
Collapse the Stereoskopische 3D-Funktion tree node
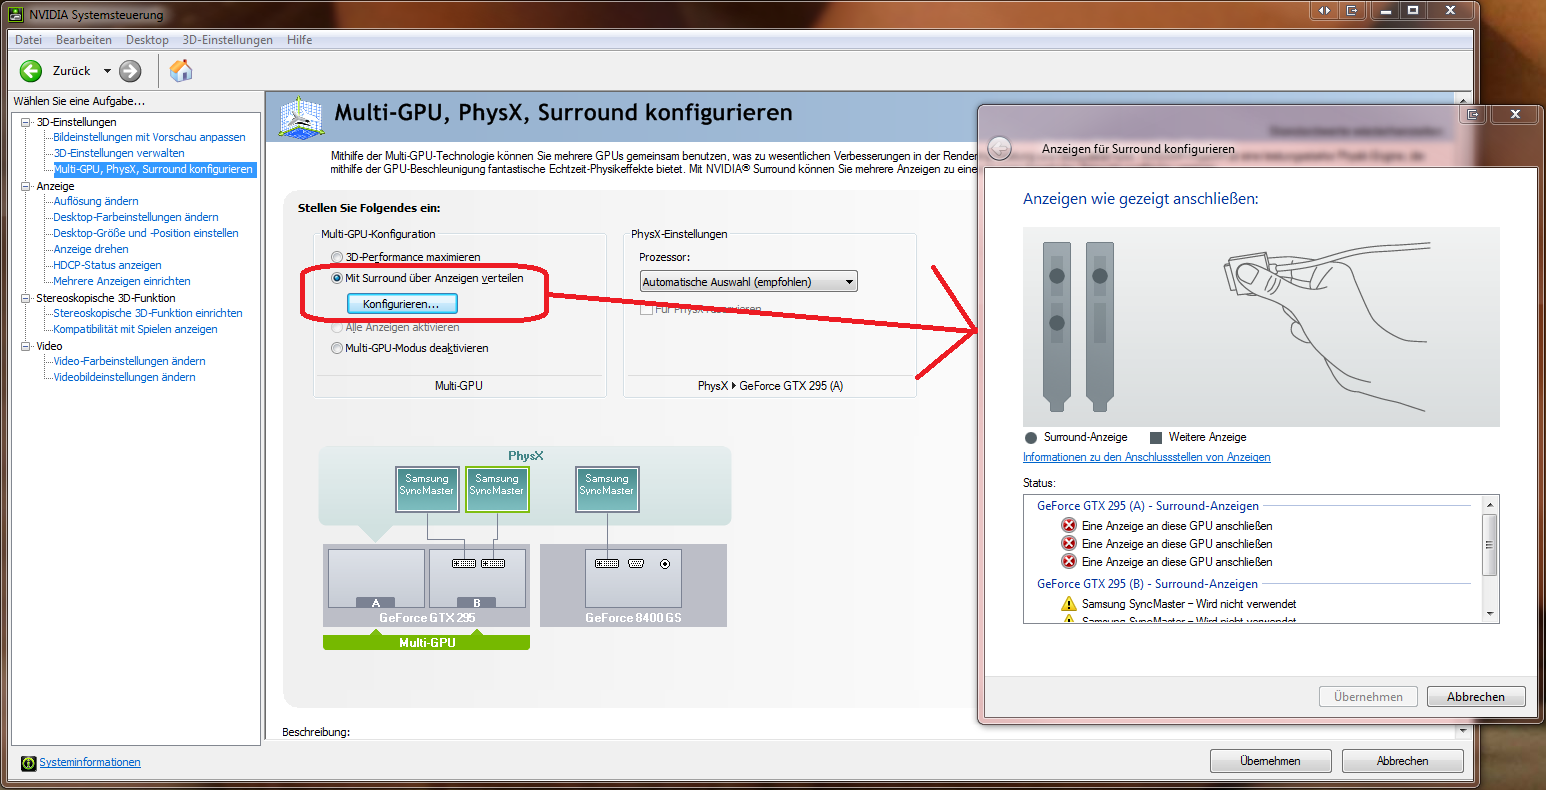pyautogui.click(x=26, y=298)
